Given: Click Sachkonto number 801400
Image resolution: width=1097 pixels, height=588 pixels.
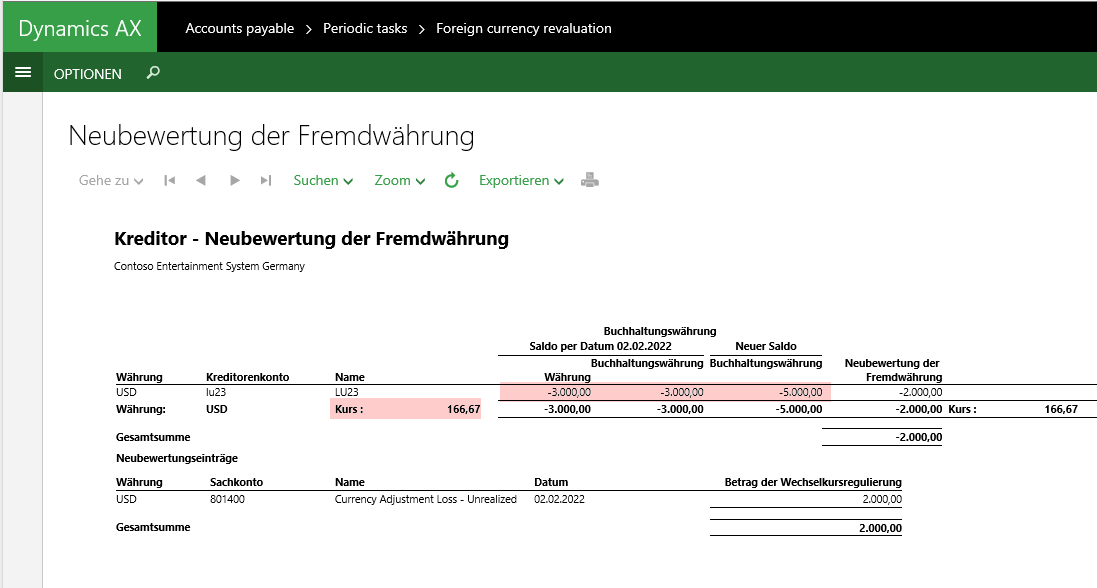Looking at the screenshot, I should pyautogui.click(x=227, y=499).
